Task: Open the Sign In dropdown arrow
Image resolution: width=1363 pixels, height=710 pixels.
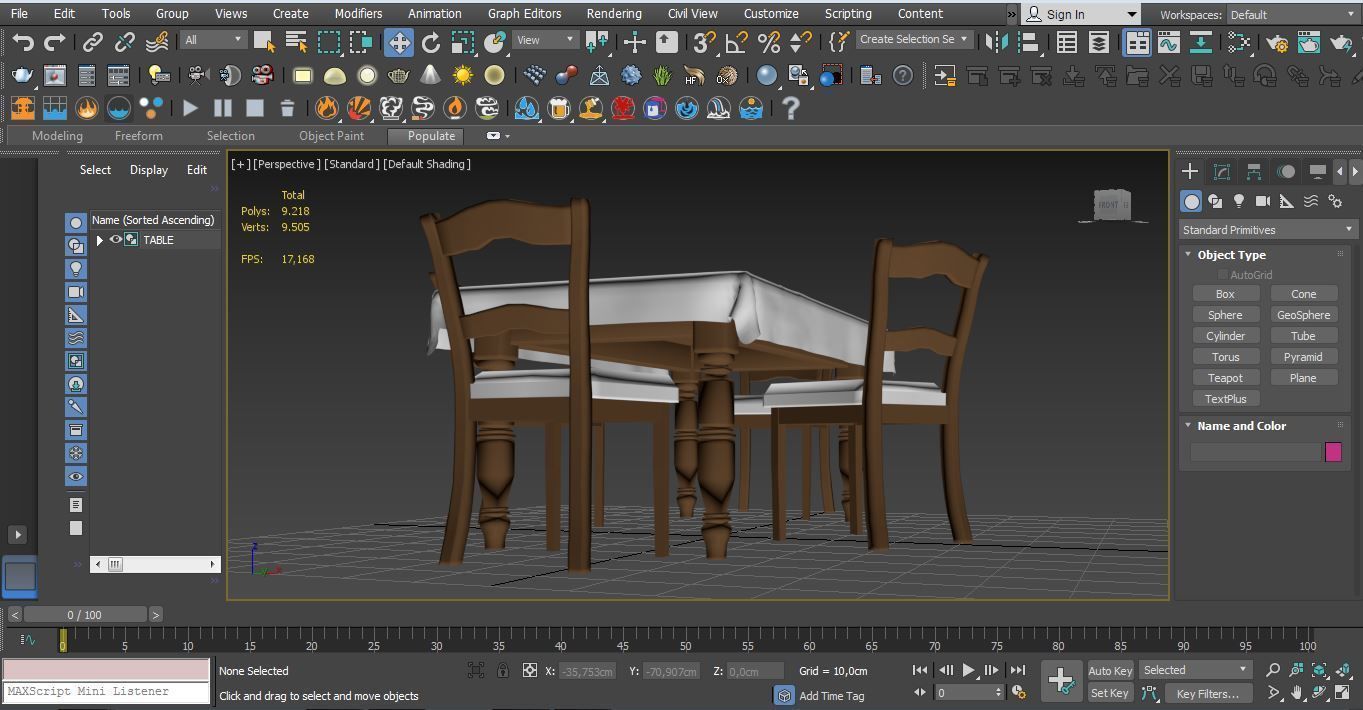Action: [x=1132, y=15]
